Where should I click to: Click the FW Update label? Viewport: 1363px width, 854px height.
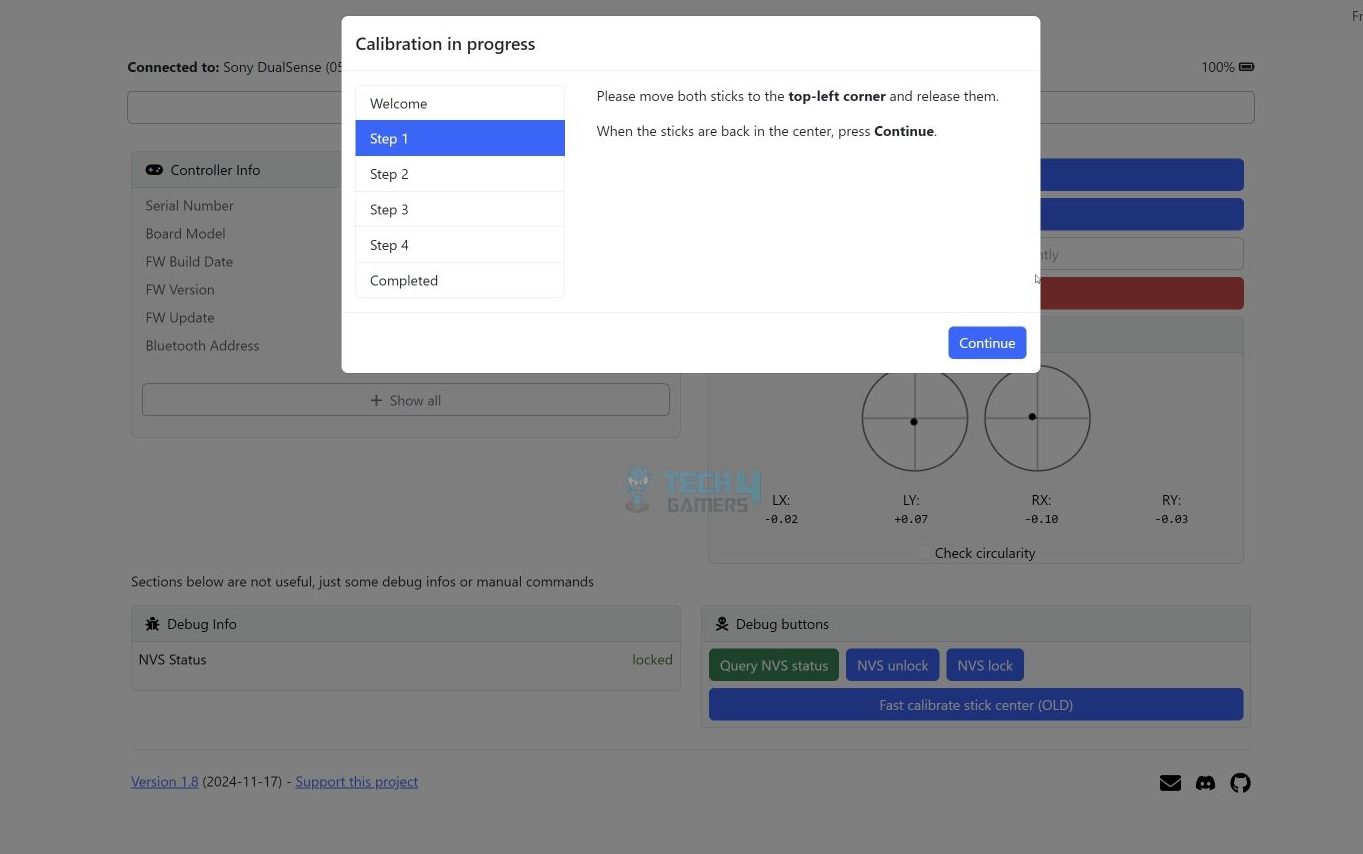click(x=180, y=317)
